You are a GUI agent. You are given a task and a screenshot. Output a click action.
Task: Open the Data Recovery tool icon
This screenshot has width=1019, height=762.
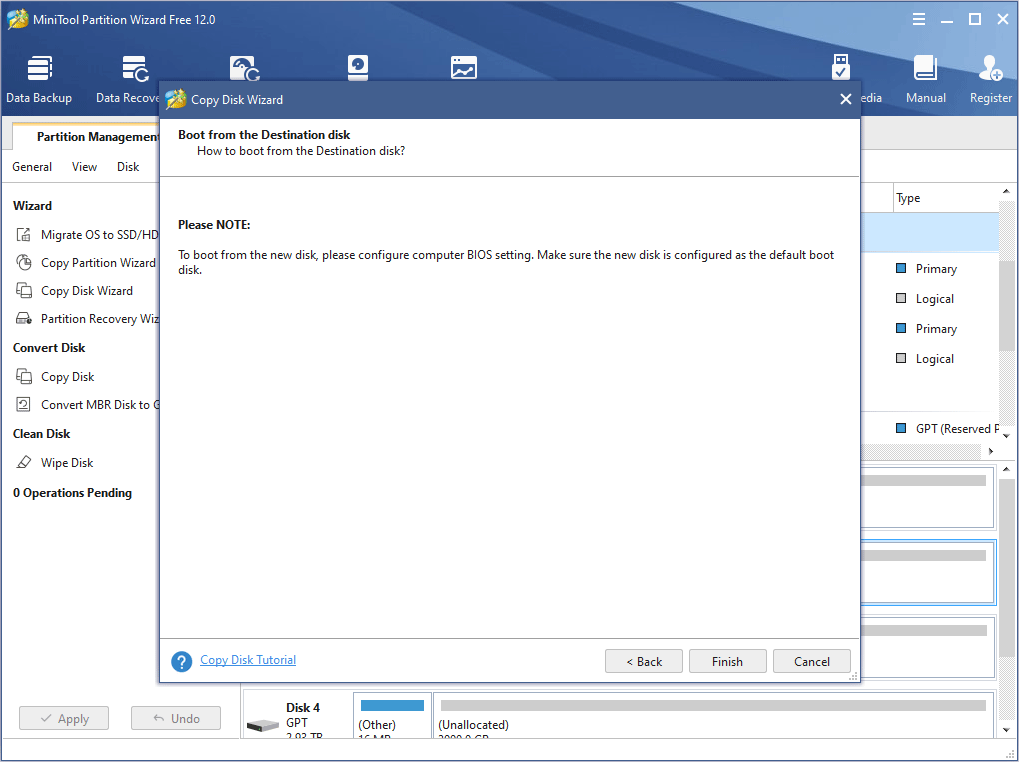tap(135, 68)
